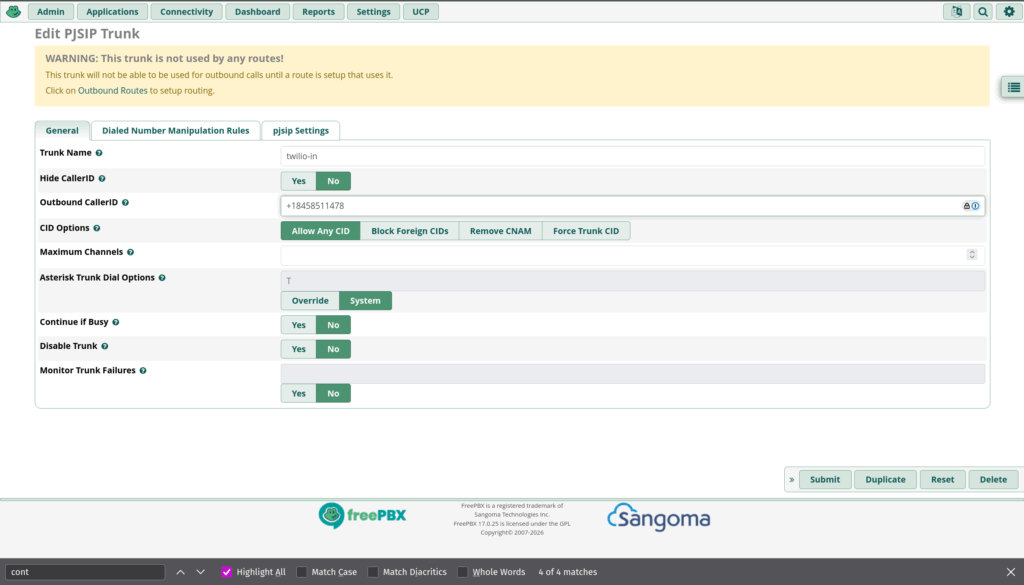Set Hide CallerID to Yes
This screenshot has width=1024, height=585.
click(298, 181)
